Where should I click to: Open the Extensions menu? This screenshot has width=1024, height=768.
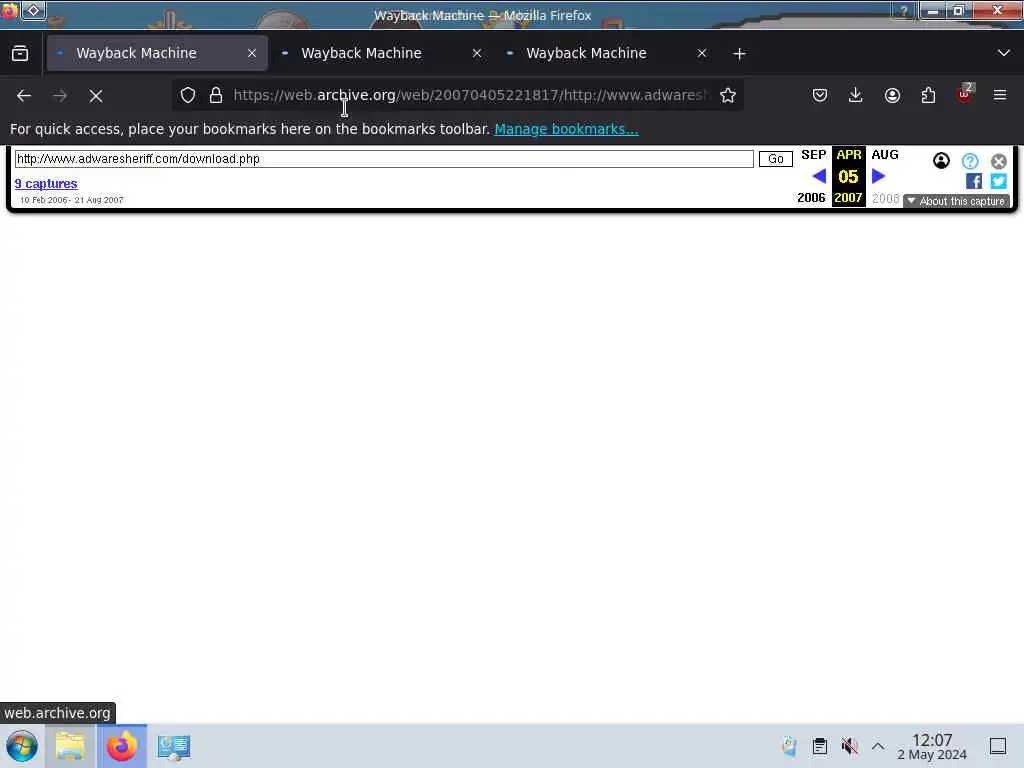(x=928, y=96)
